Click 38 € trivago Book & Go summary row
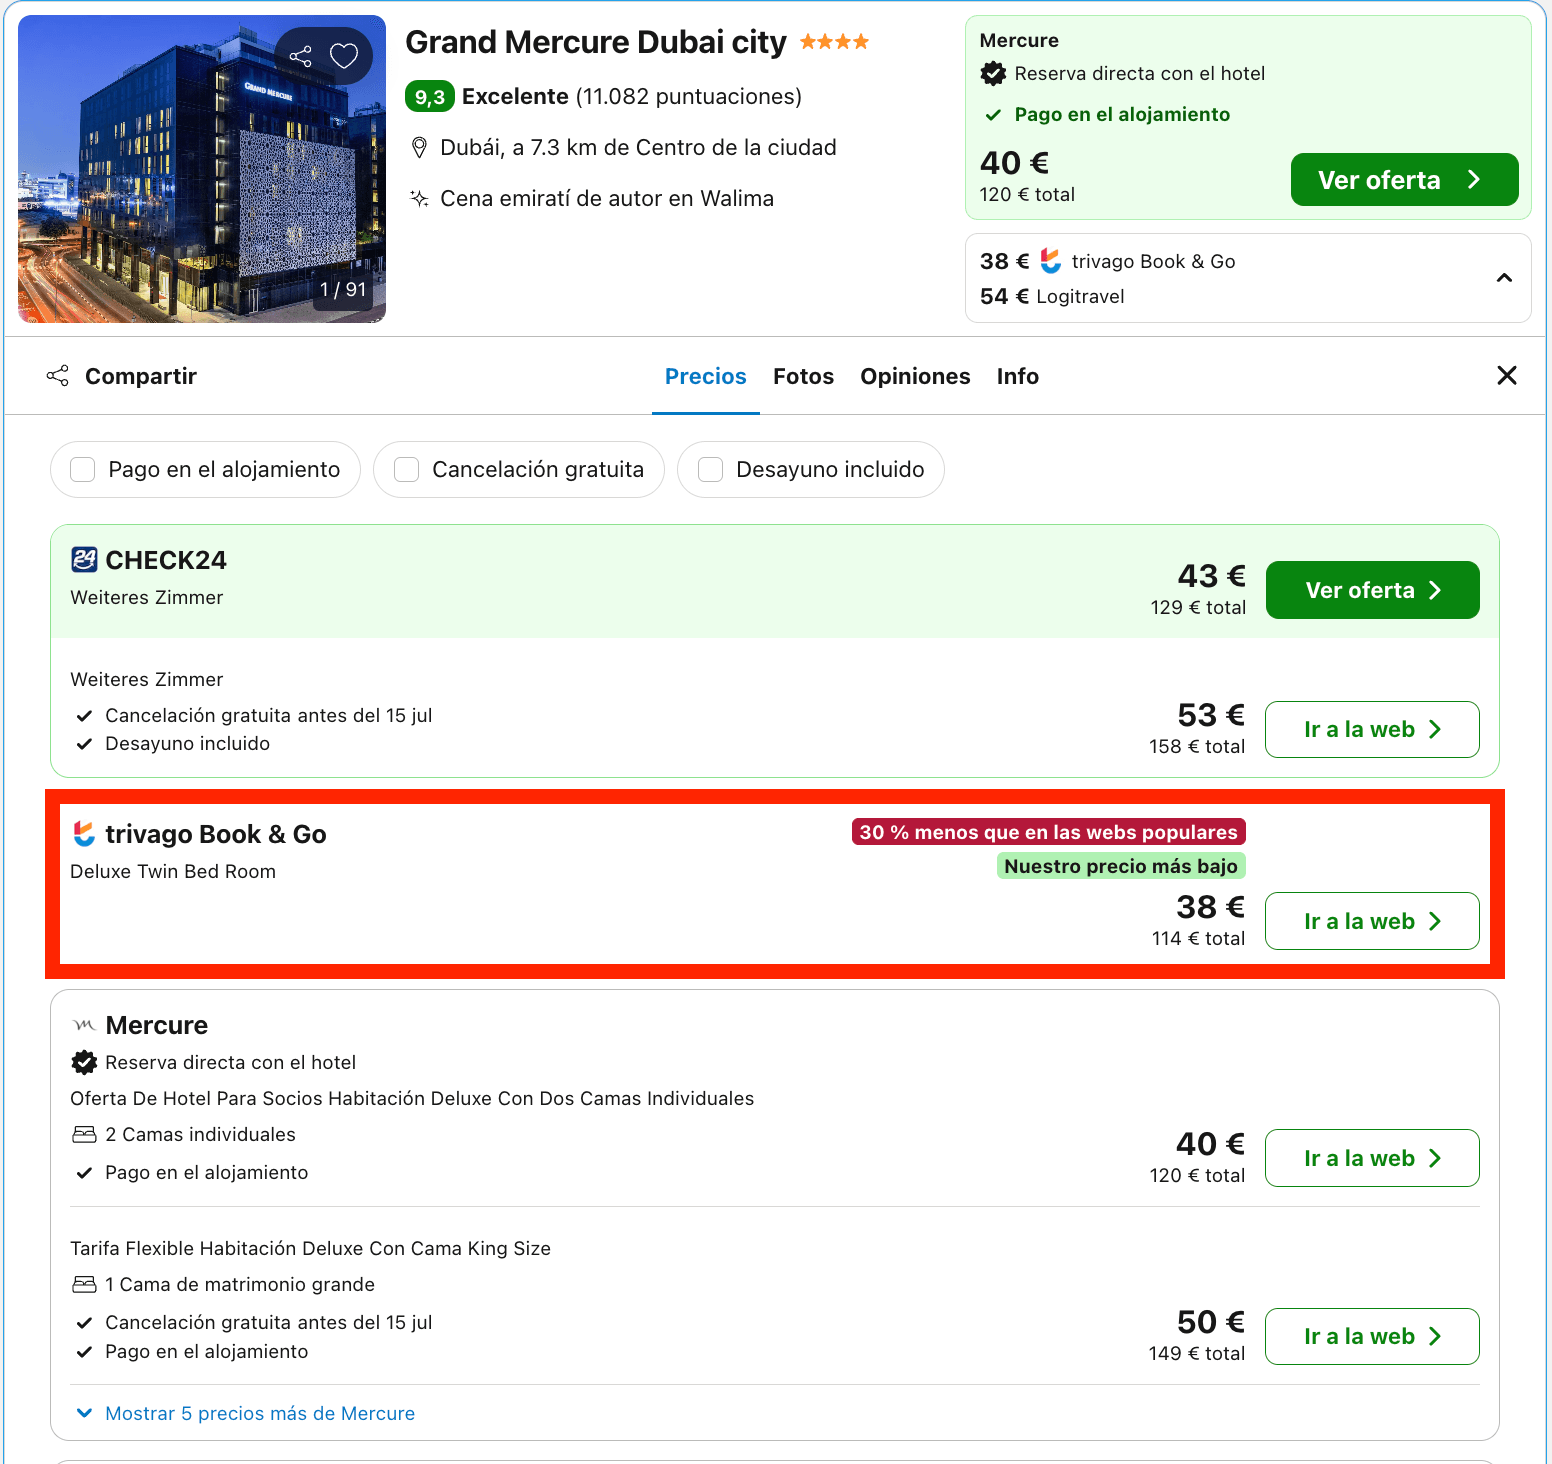1552x1464 pixels. (1108, 261)
